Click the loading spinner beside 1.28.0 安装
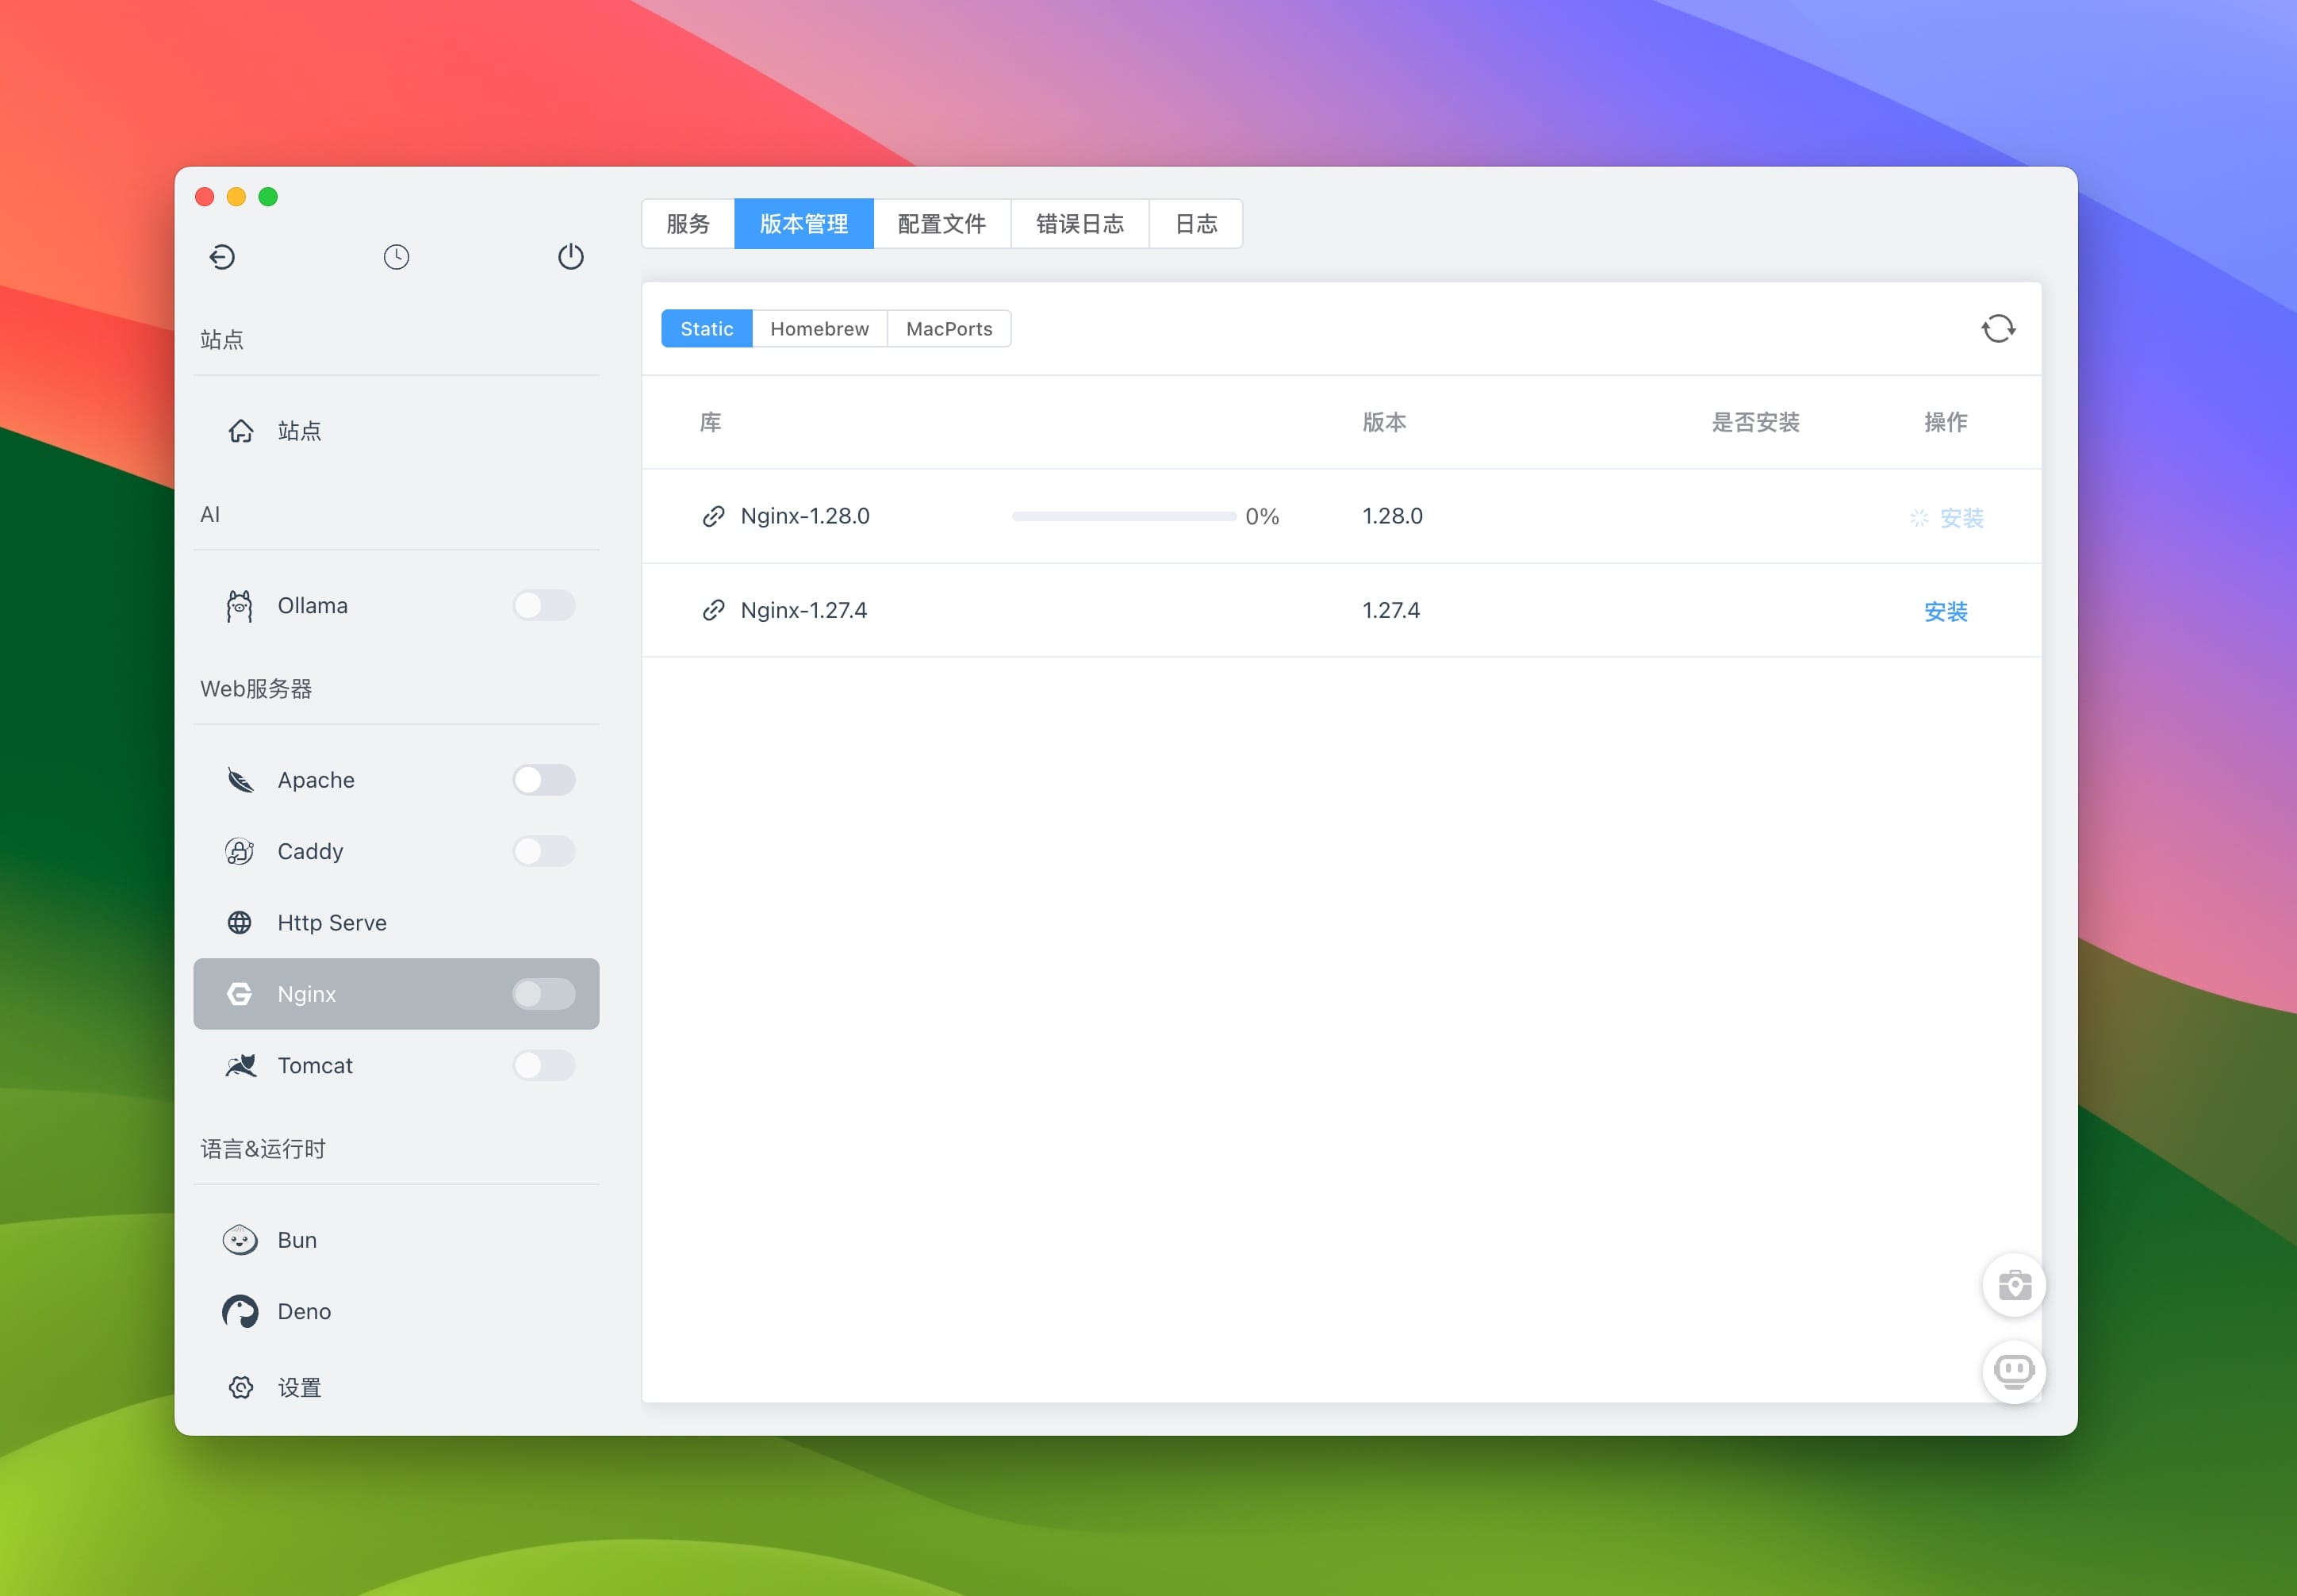 [x=1919, y=518]
